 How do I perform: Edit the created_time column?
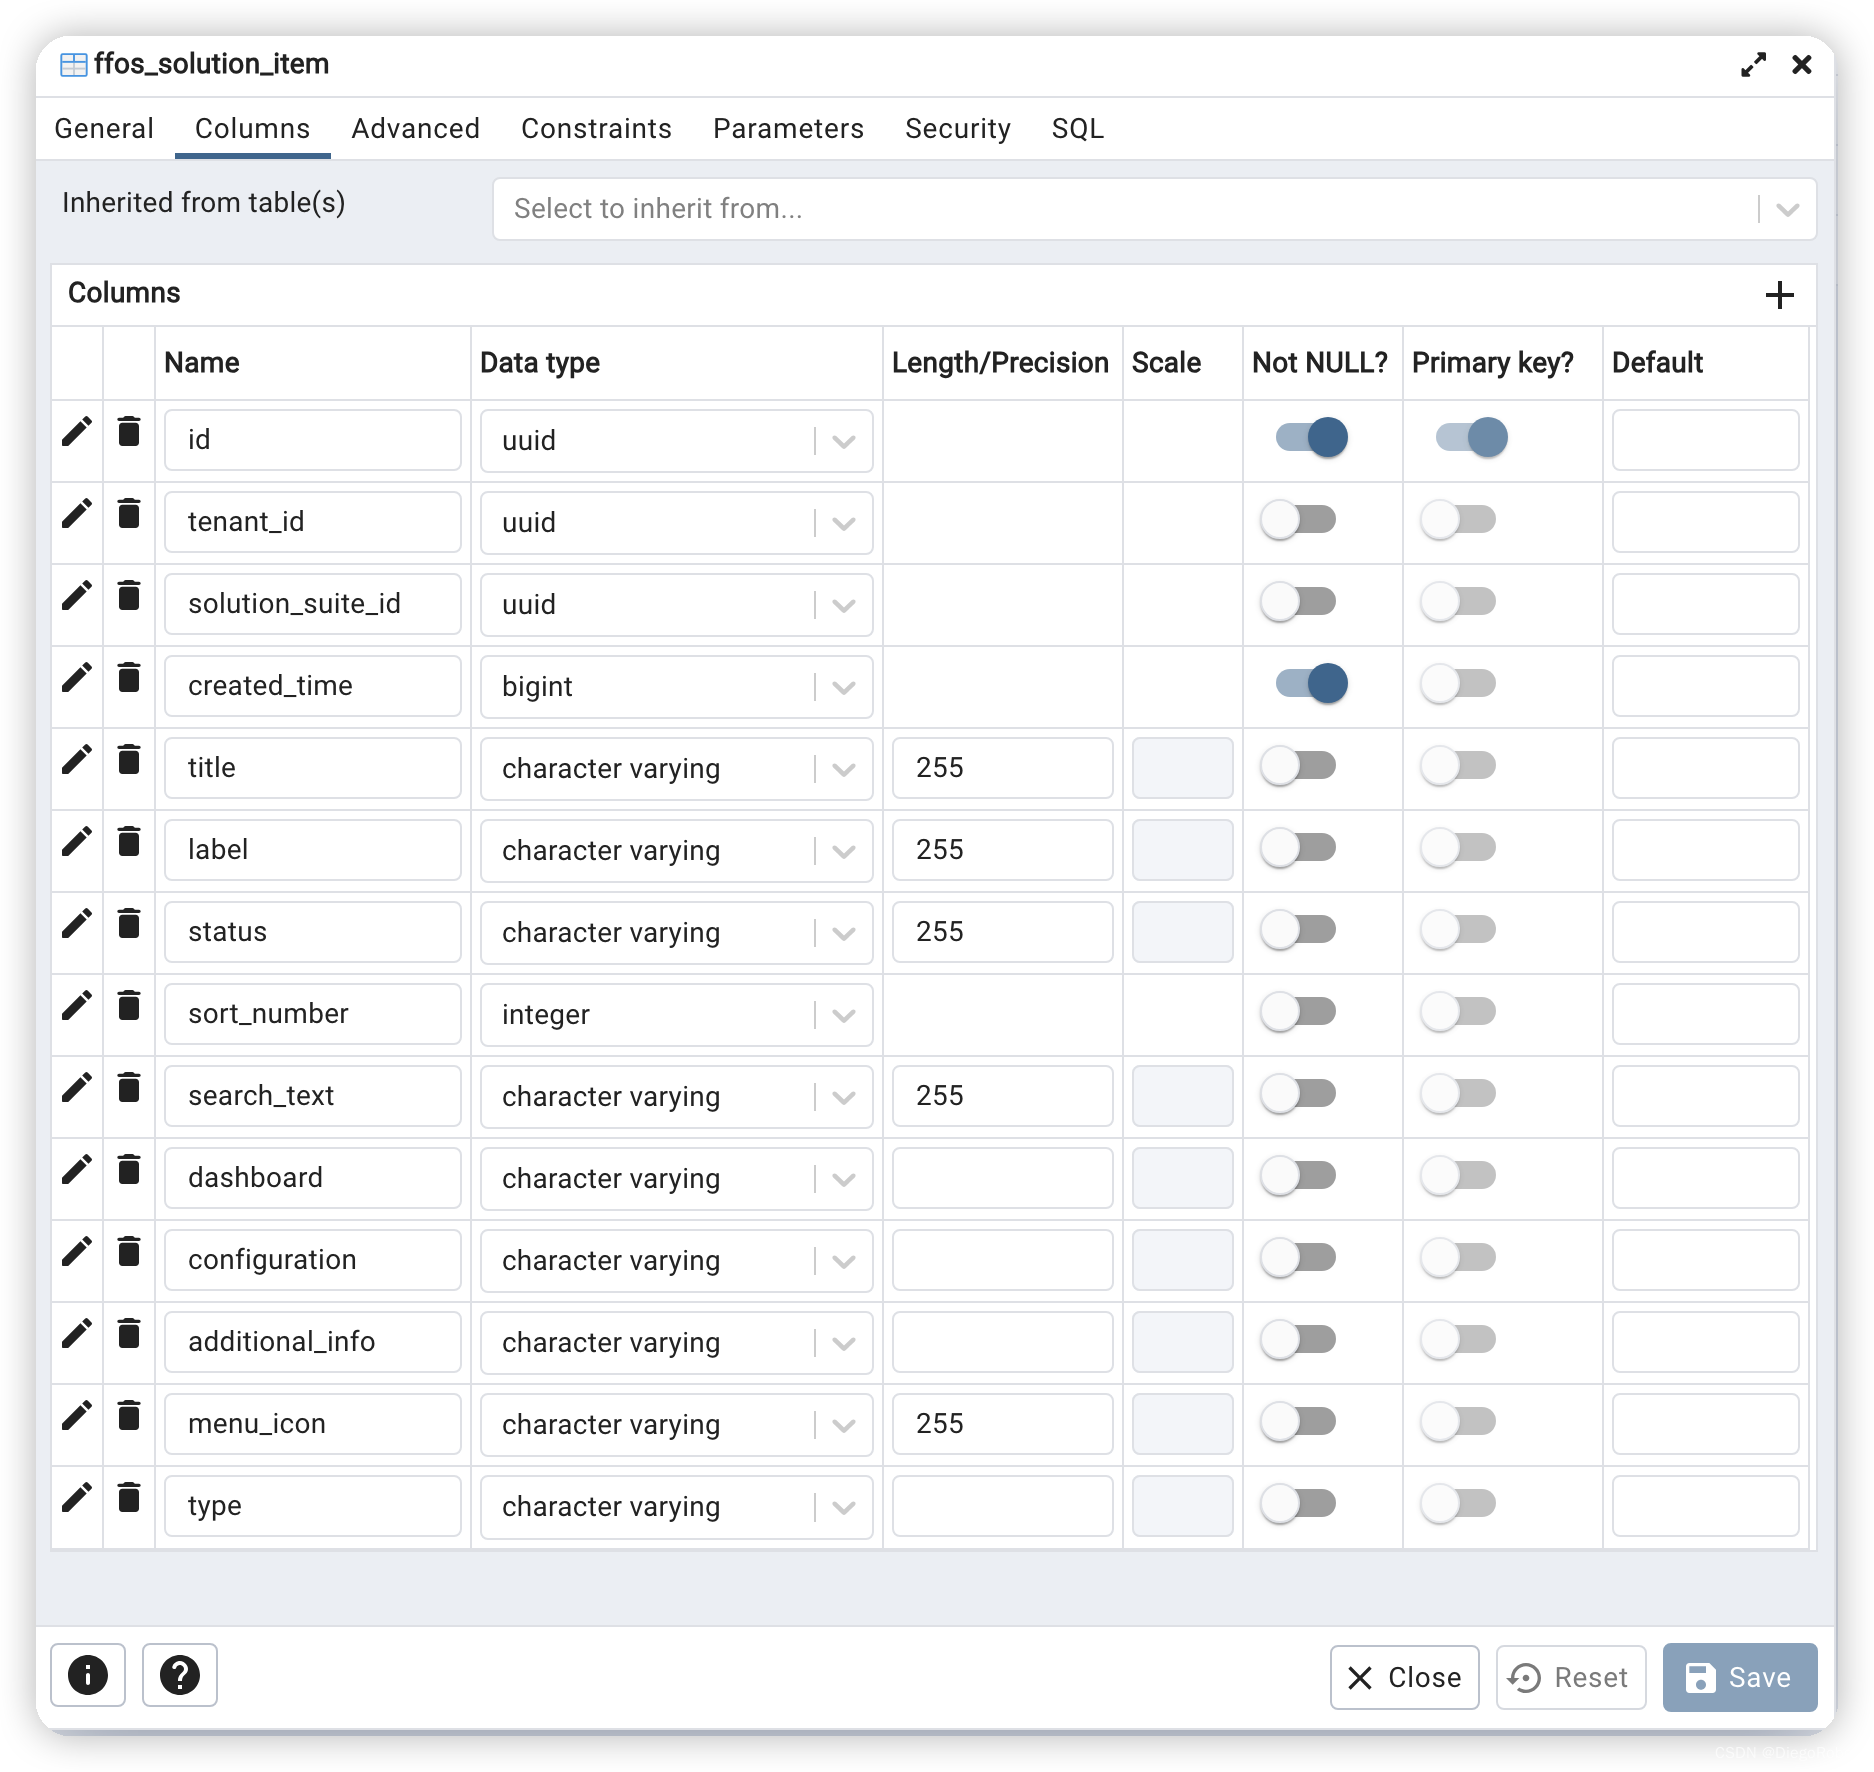click(77, 678)
